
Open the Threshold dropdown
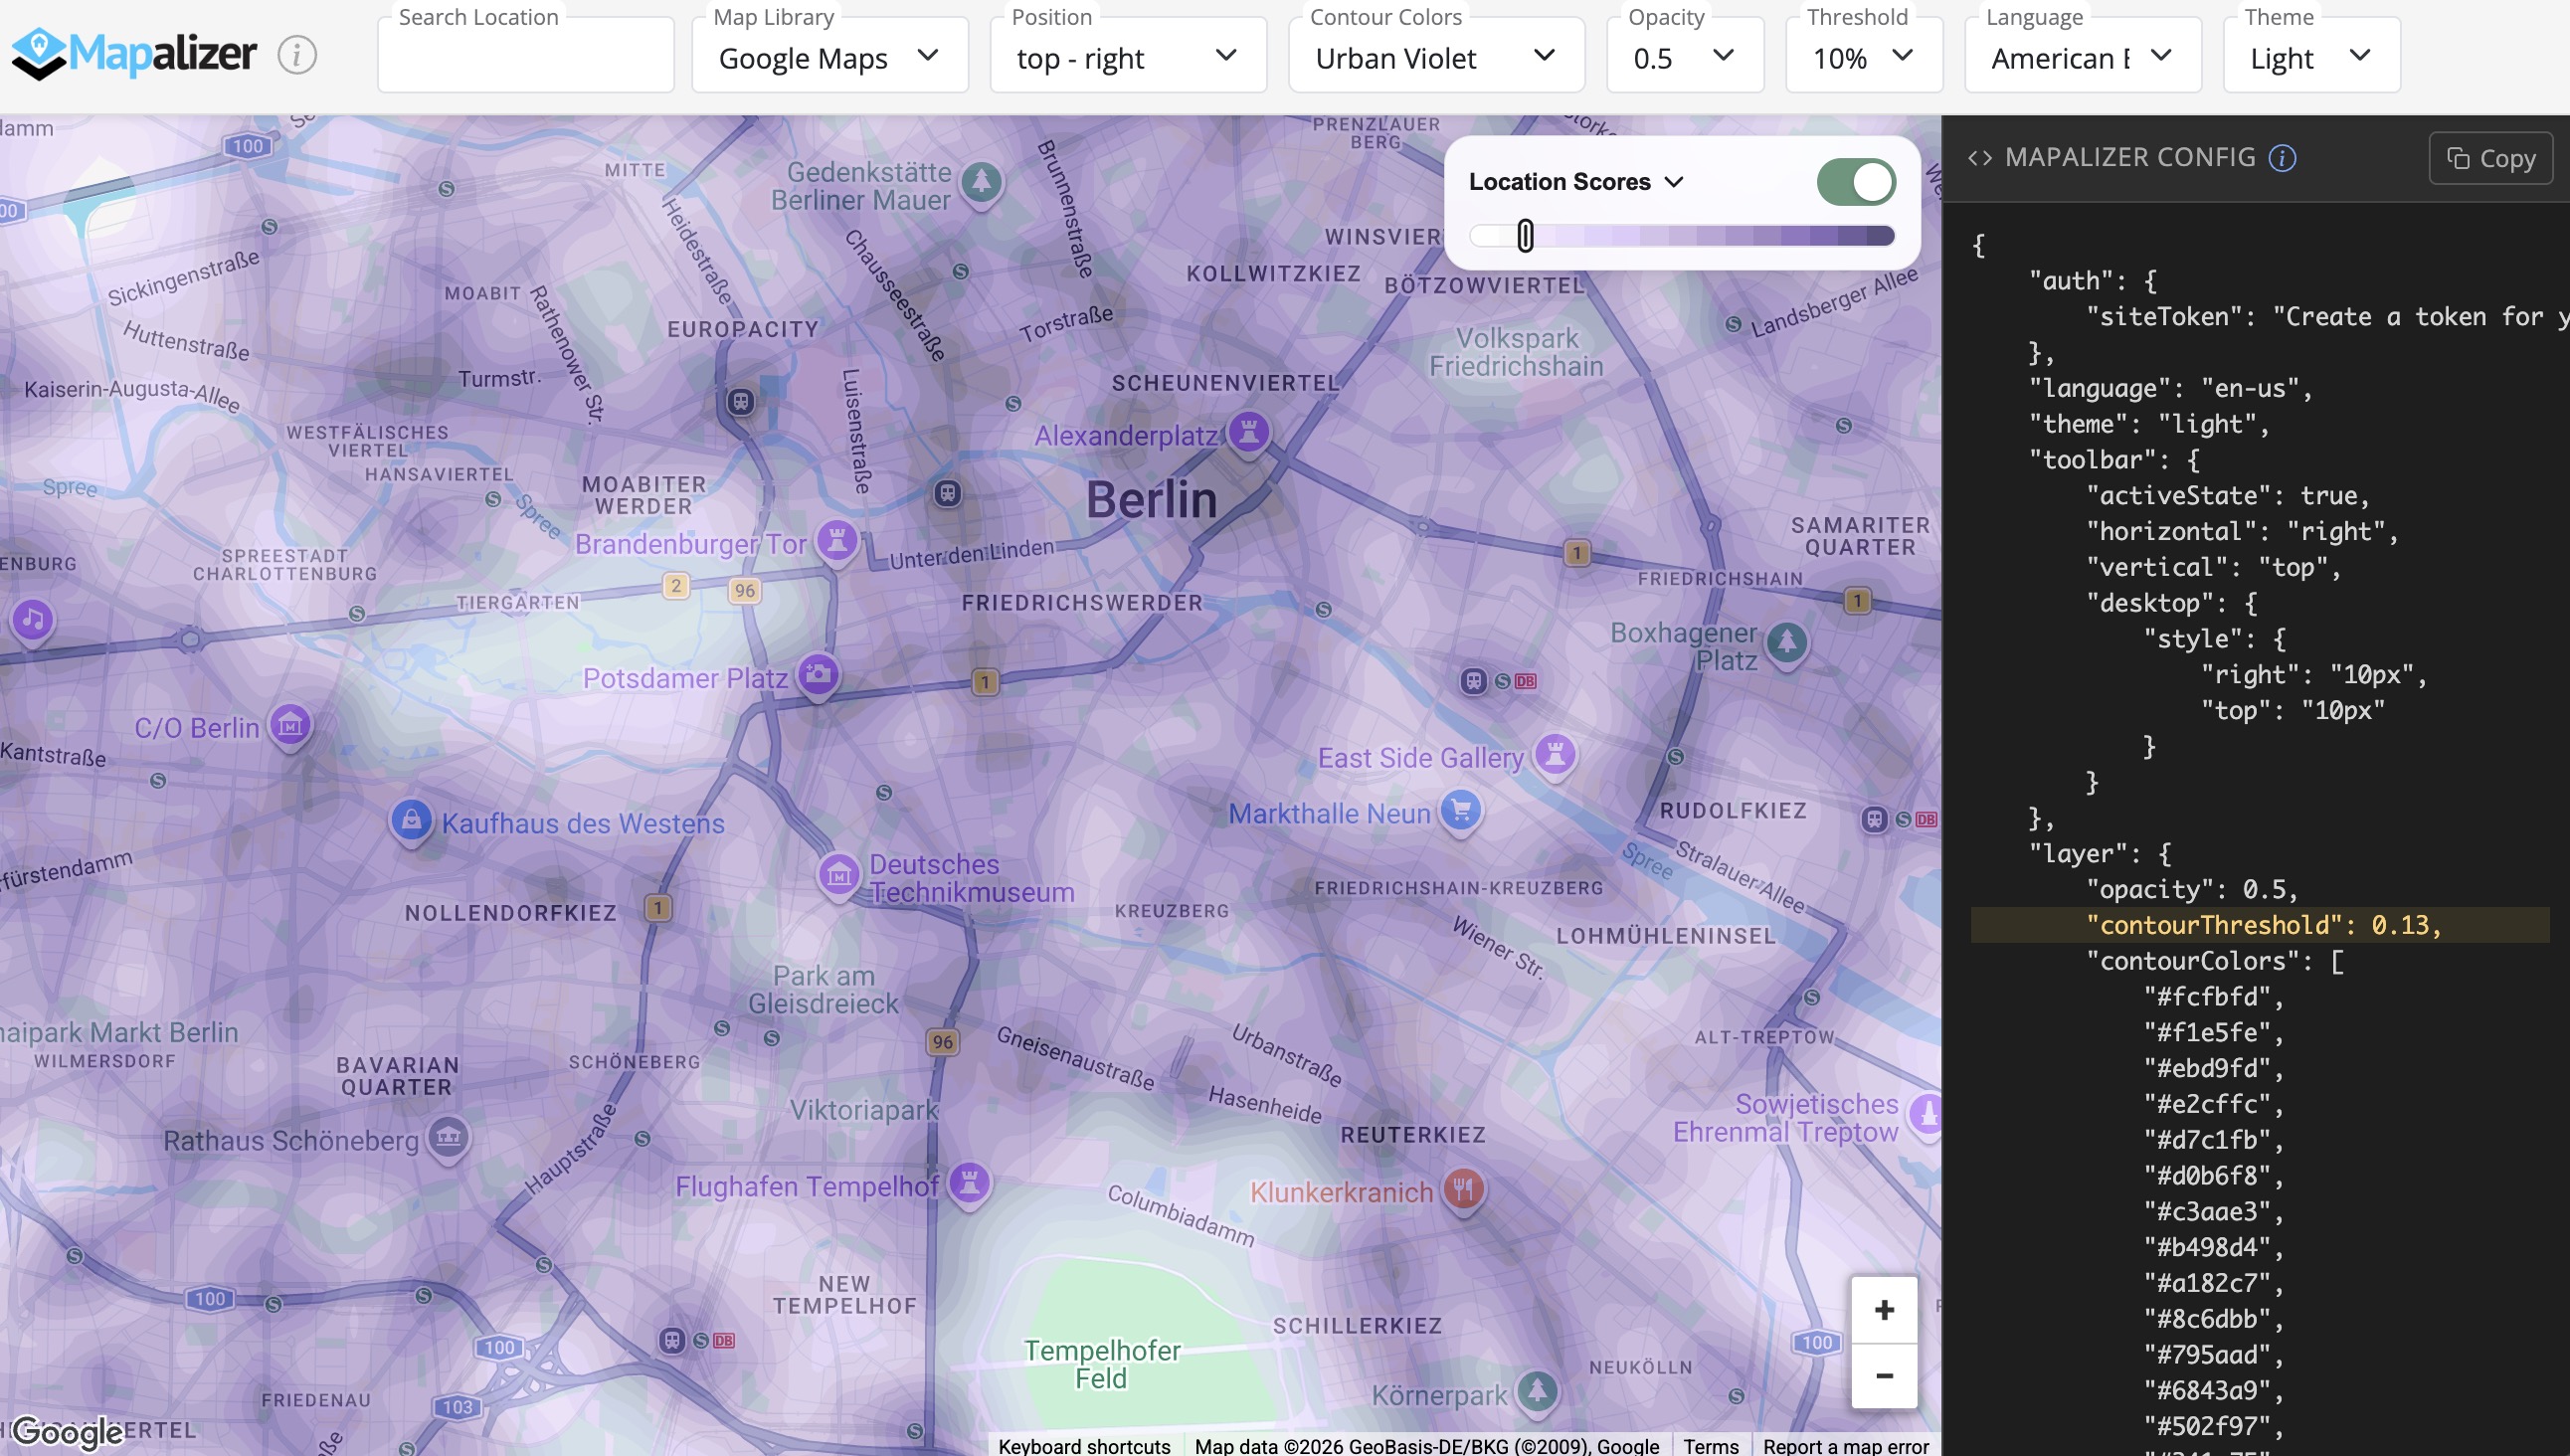click(1864, 57)
